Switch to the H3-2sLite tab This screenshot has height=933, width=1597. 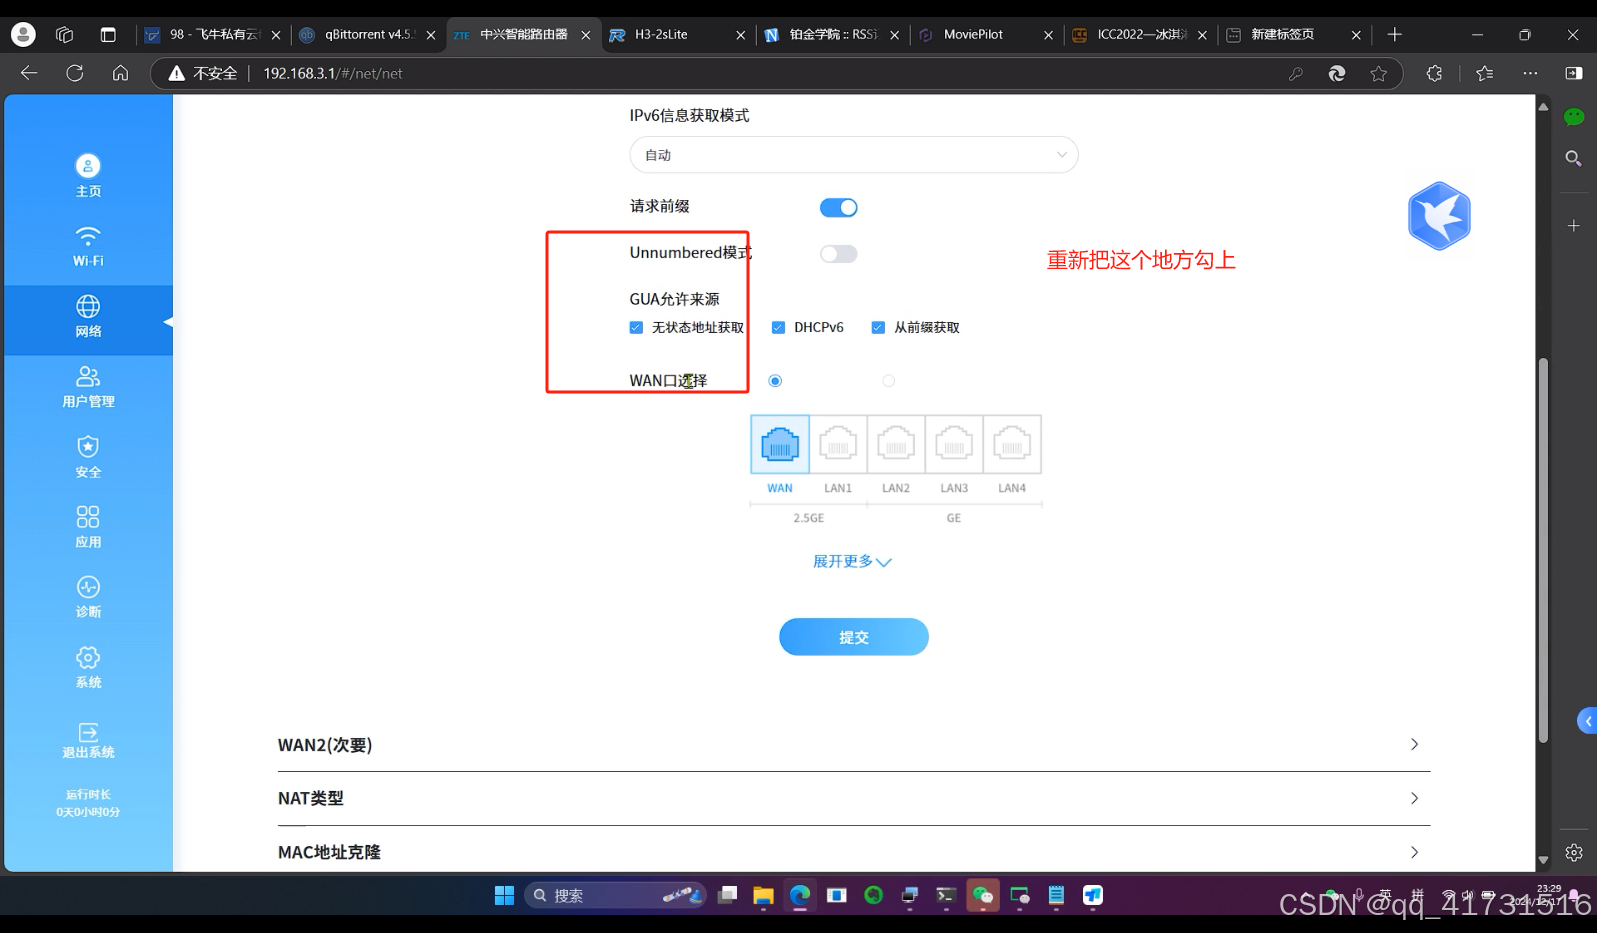(678, 34)
